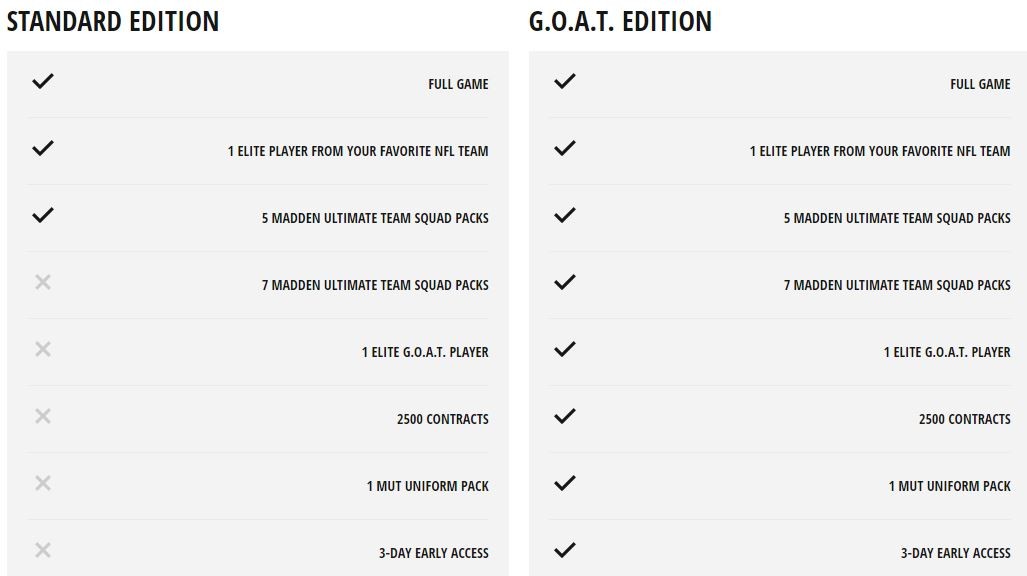Select the Standard Edition heading
Image resolution: width=1027 pixels, height=576 pixels.
click(x=113, y=22)
